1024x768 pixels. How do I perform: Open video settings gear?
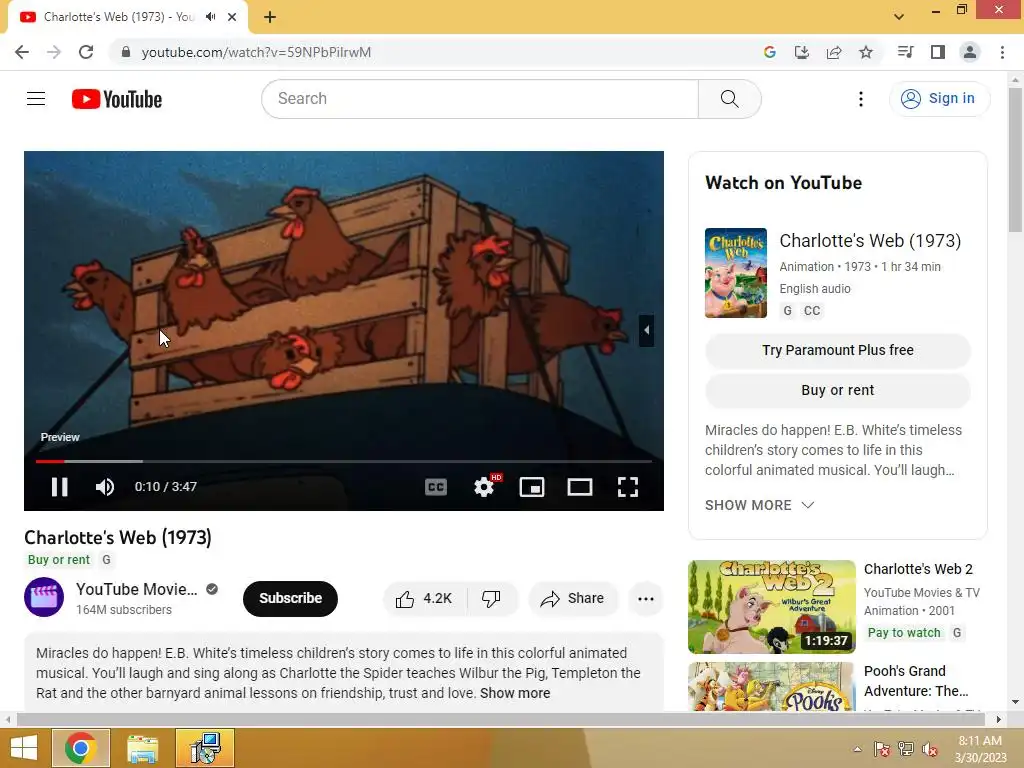484,487
